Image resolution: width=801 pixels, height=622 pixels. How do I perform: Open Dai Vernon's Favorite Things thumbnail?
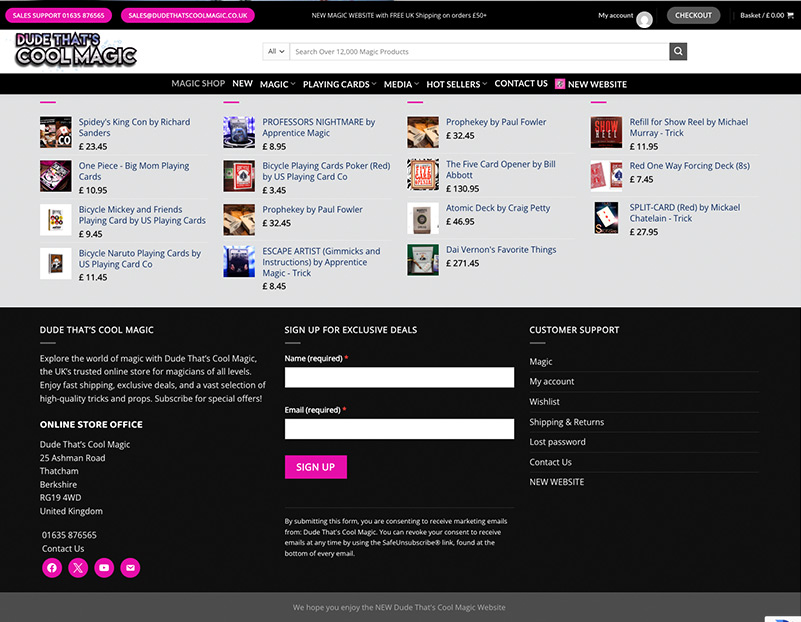(x=423, y=260)
